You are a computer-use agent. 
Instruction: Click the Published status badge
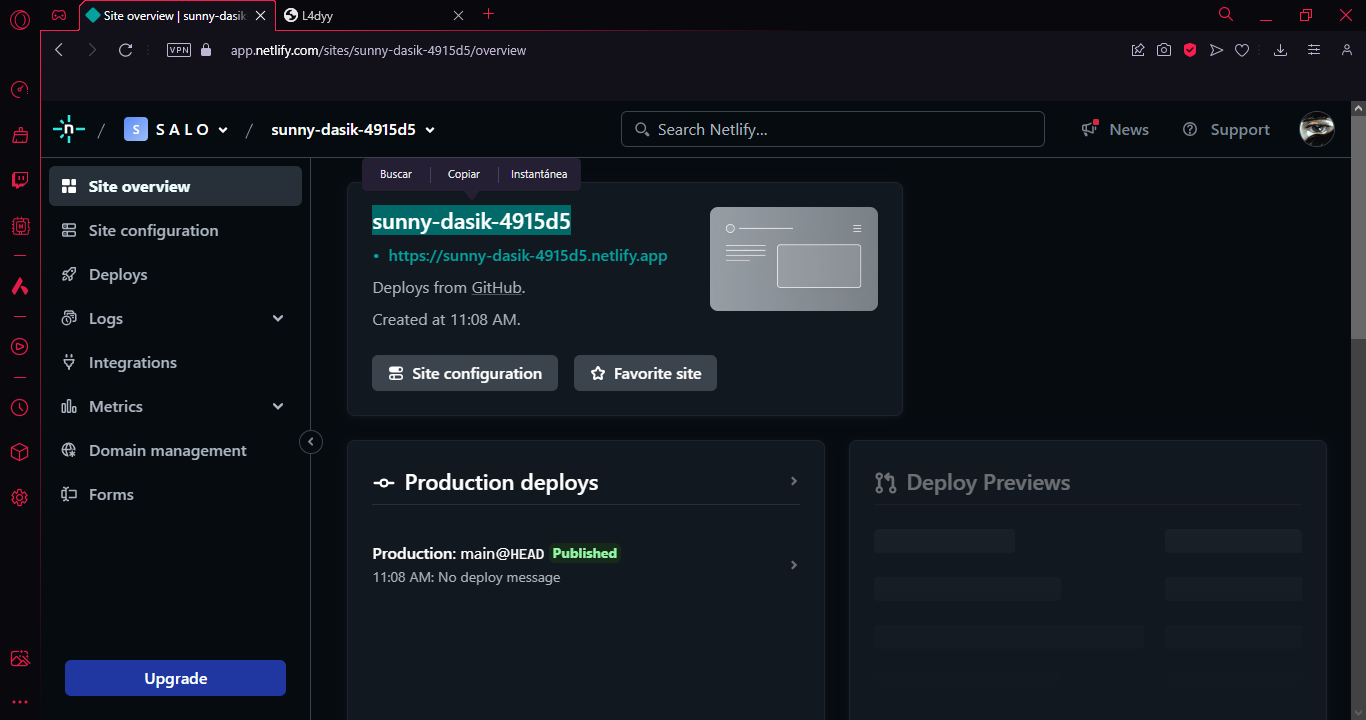(x=585, y=553)
